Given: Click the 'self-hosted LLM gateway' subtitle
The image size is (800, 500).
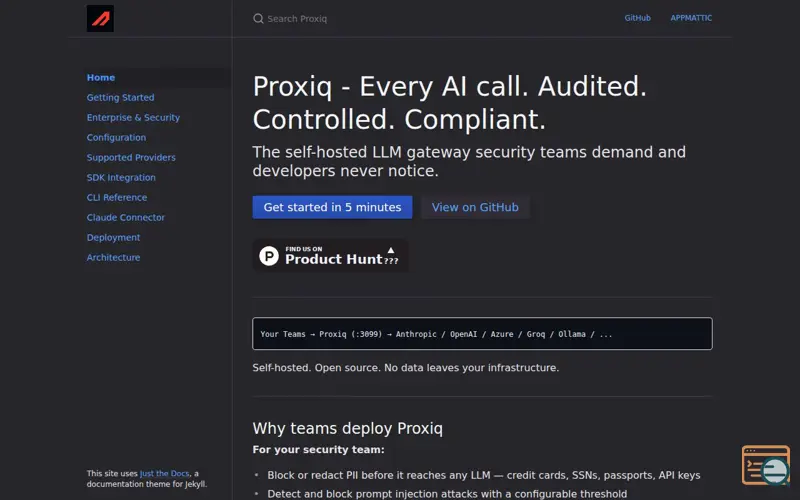Looking at the screenshot, I should click(x=469, y=161).
